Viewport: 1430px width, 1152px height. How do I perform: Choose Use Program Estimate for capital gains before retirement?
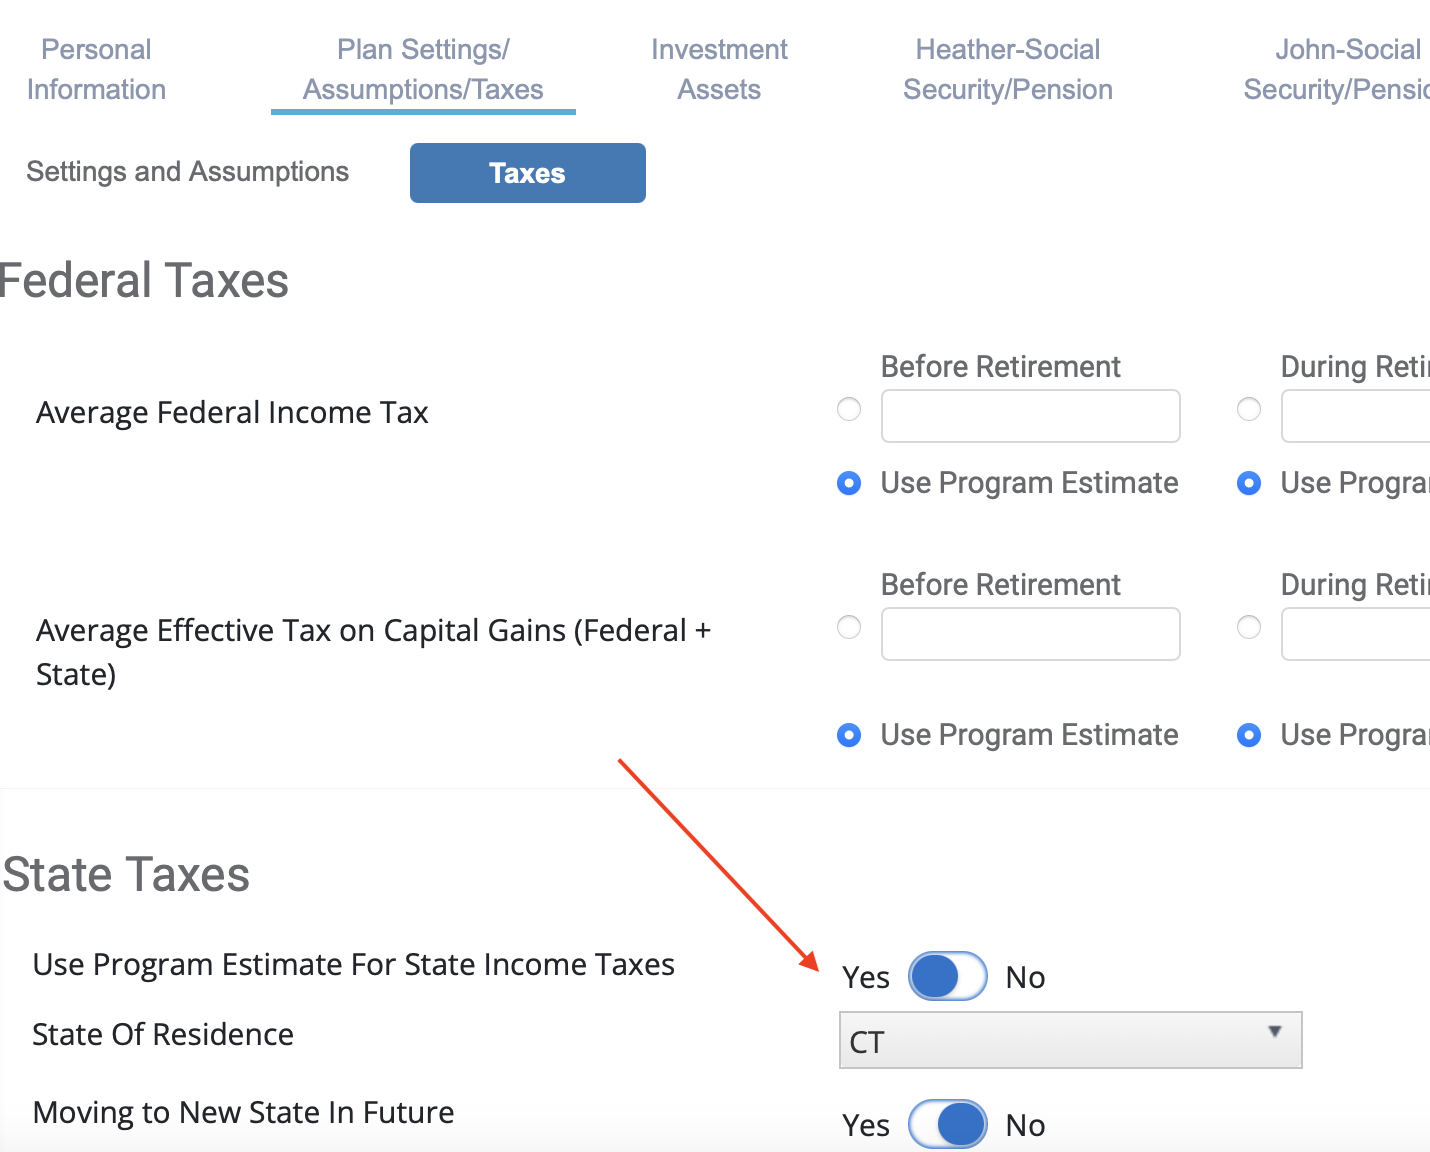pos(848,735)
